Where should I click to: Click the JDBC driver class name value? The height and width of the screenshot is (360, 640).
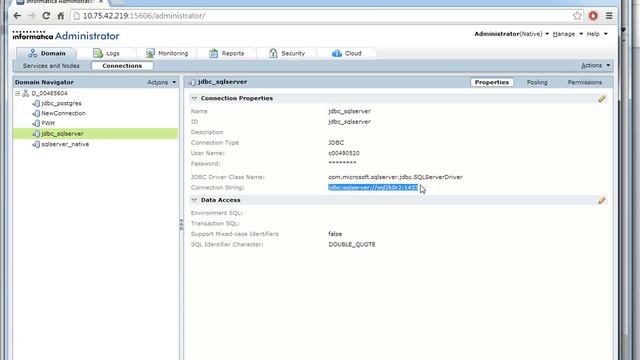click(395, 177)
